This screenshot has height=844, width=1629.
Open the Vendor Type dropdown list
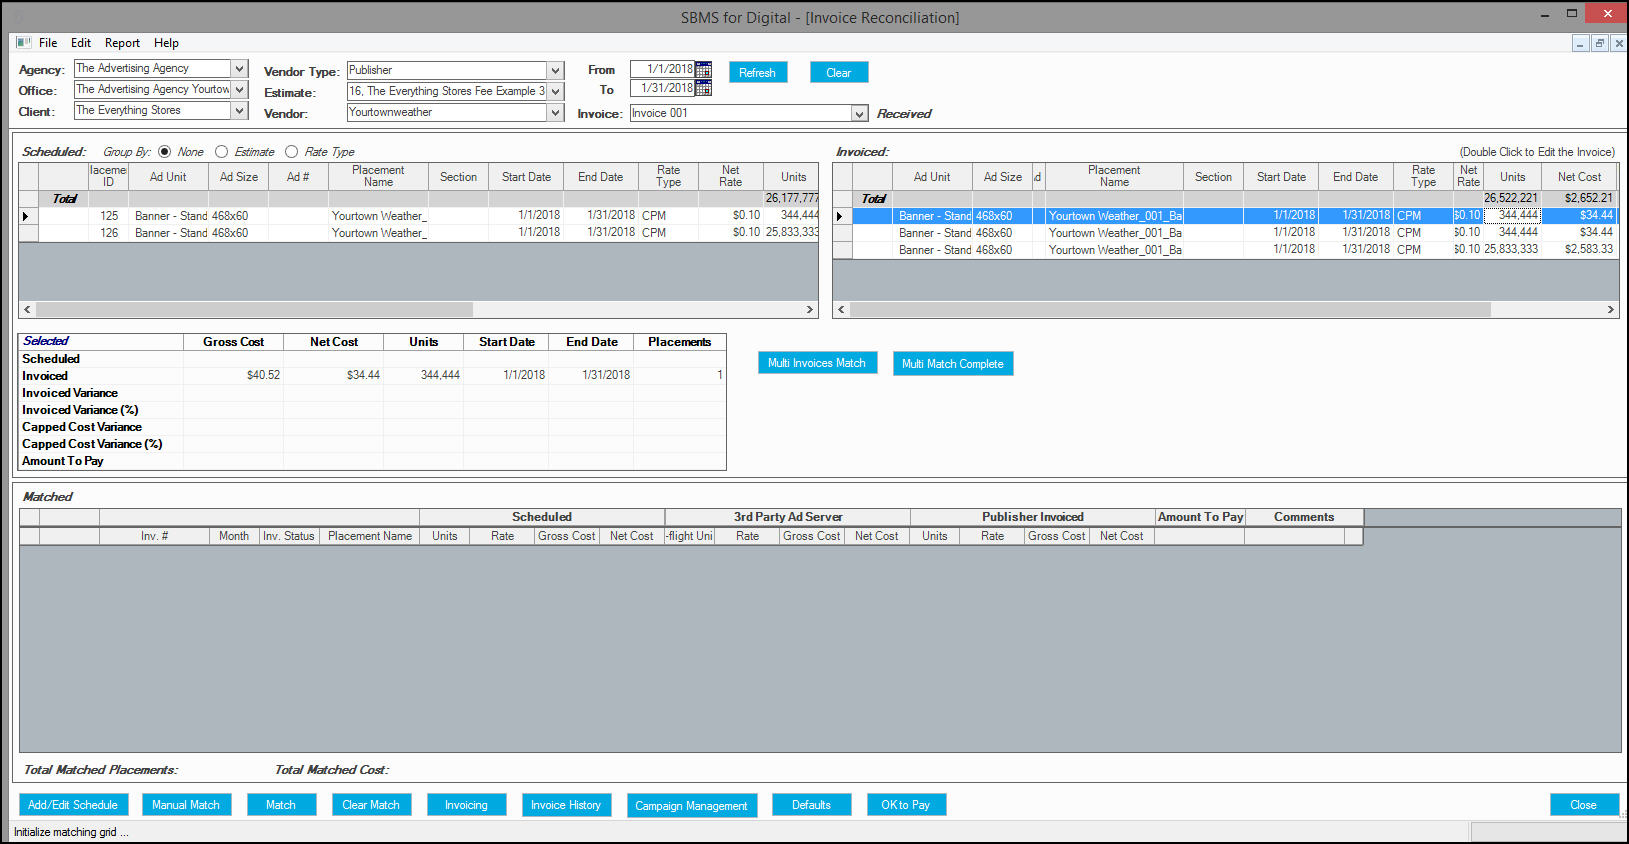(x=555, y=70)
